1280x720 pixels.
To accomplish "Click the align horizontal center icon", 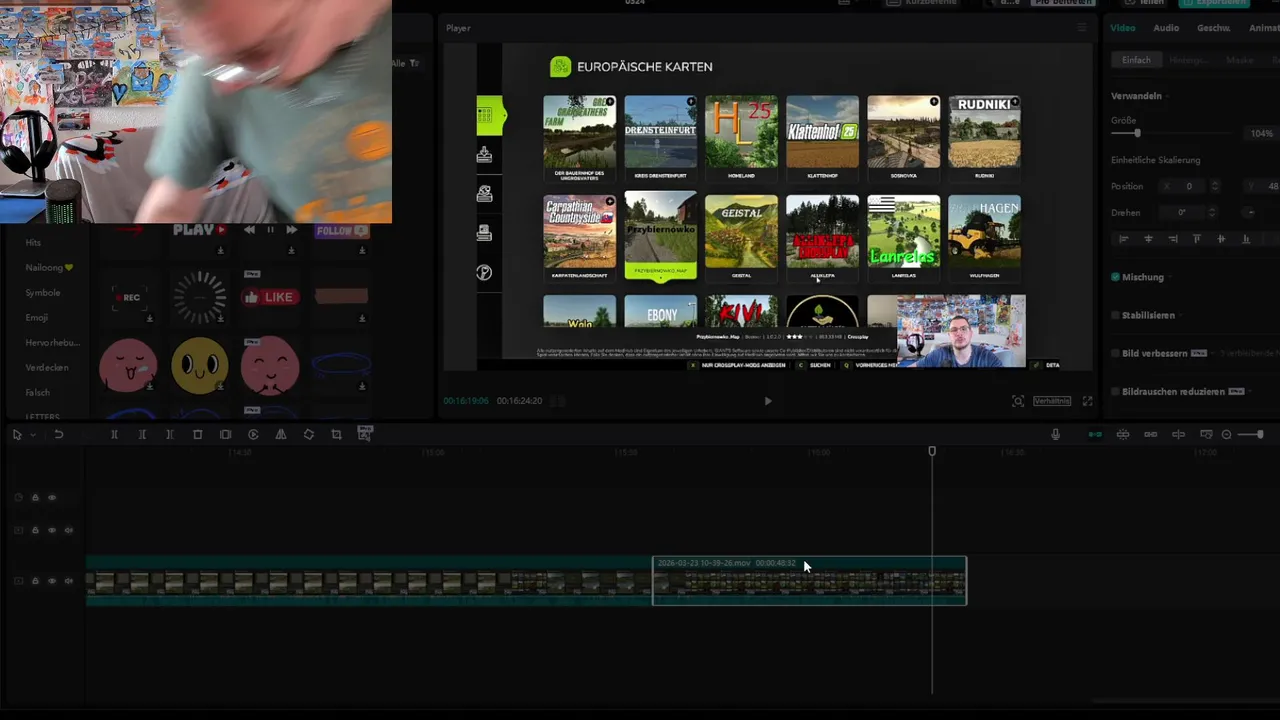I will coord(1148,239).
